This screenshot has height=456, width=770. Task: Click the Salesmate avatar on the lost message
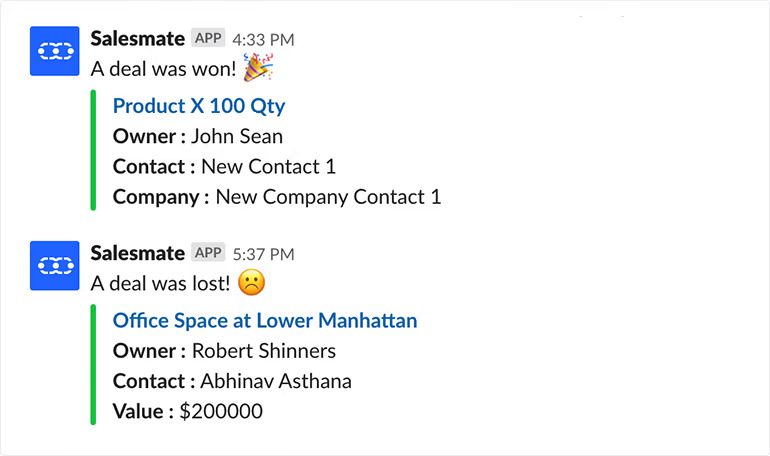tap(55, 266)
